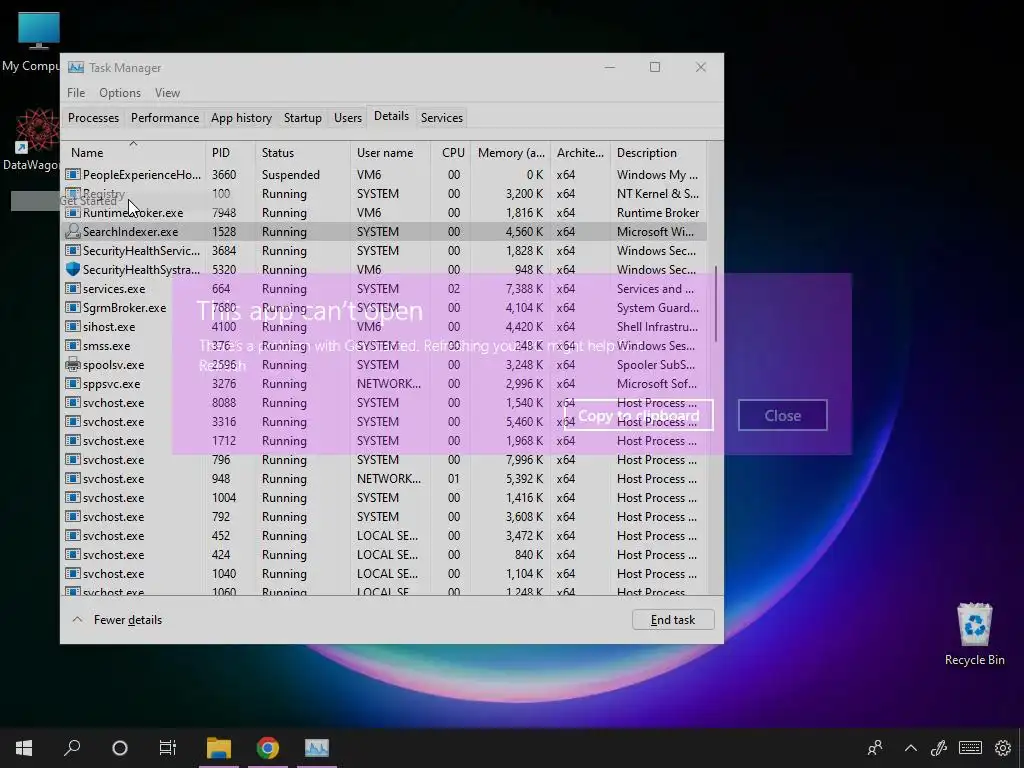Screen dimensions: 1024x768
Task: Select PID 948 svchost.exe row
Action: click(x=384, y=479)
